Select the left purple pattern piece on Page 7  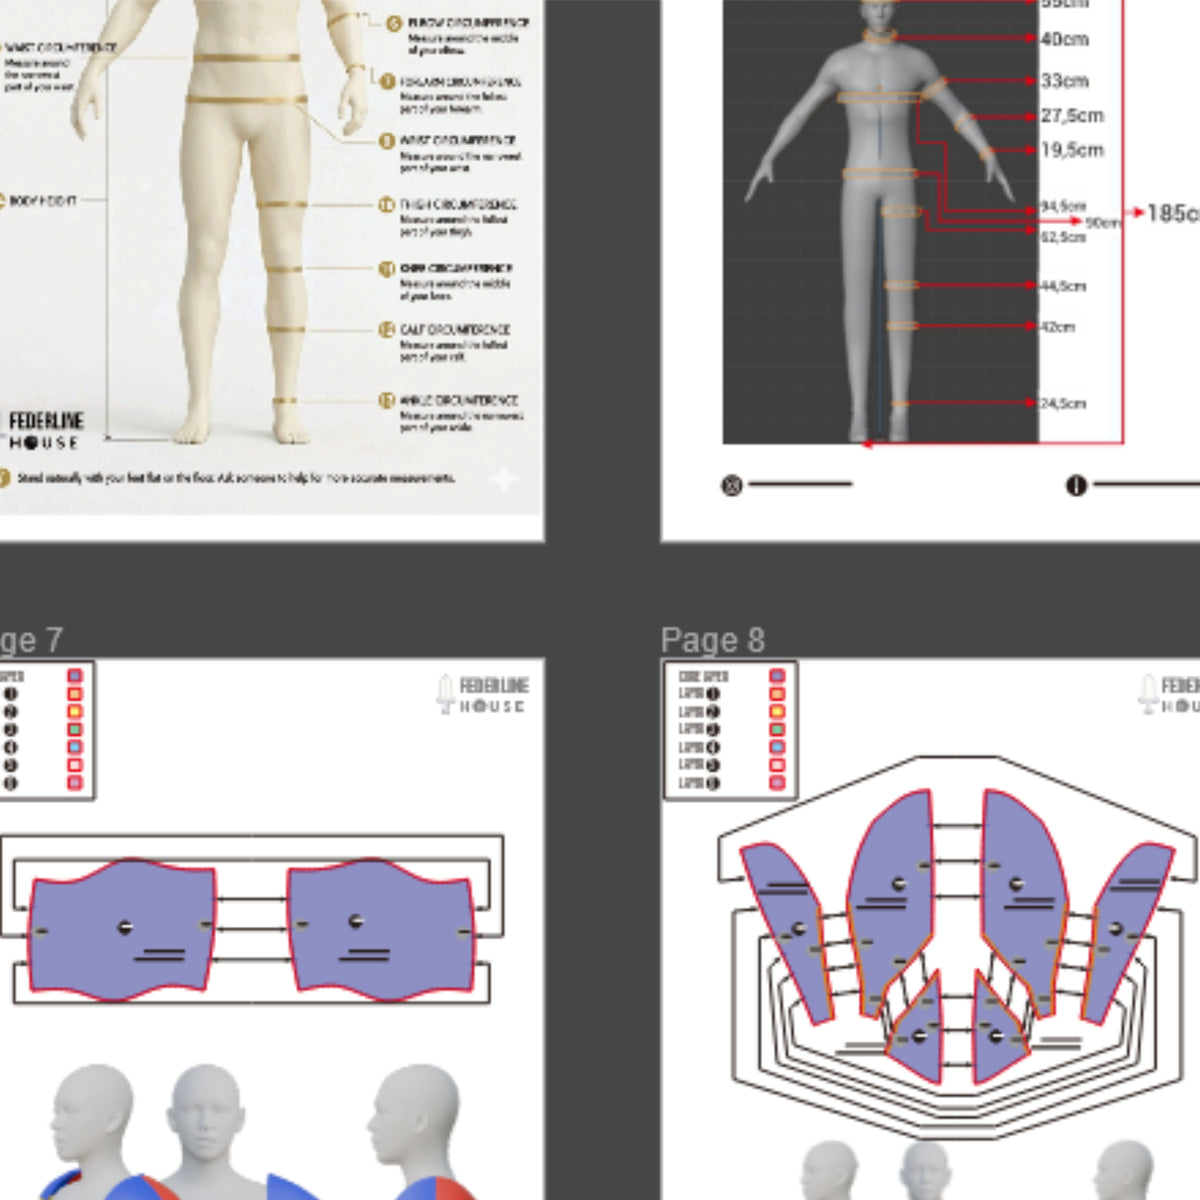(x=122, y=930)
